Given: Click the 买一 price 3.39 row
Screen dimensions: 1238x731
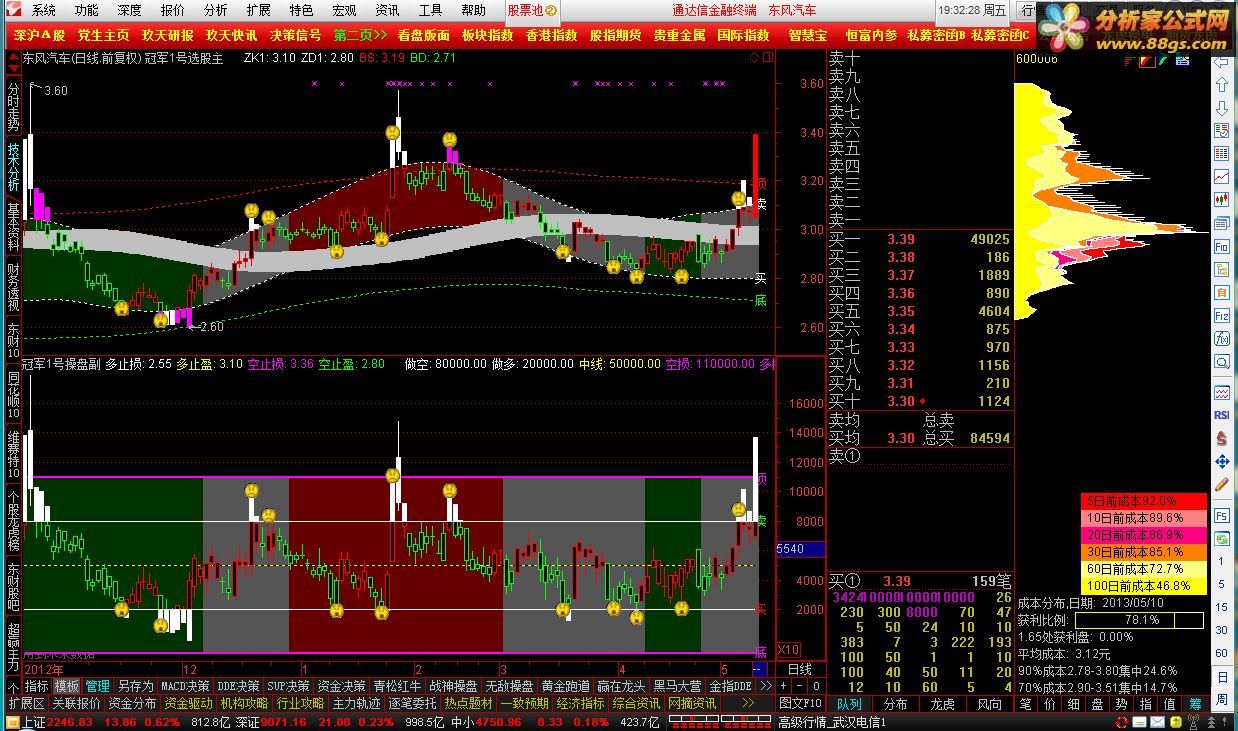Looking at the screenshot, I should [919, 240].
